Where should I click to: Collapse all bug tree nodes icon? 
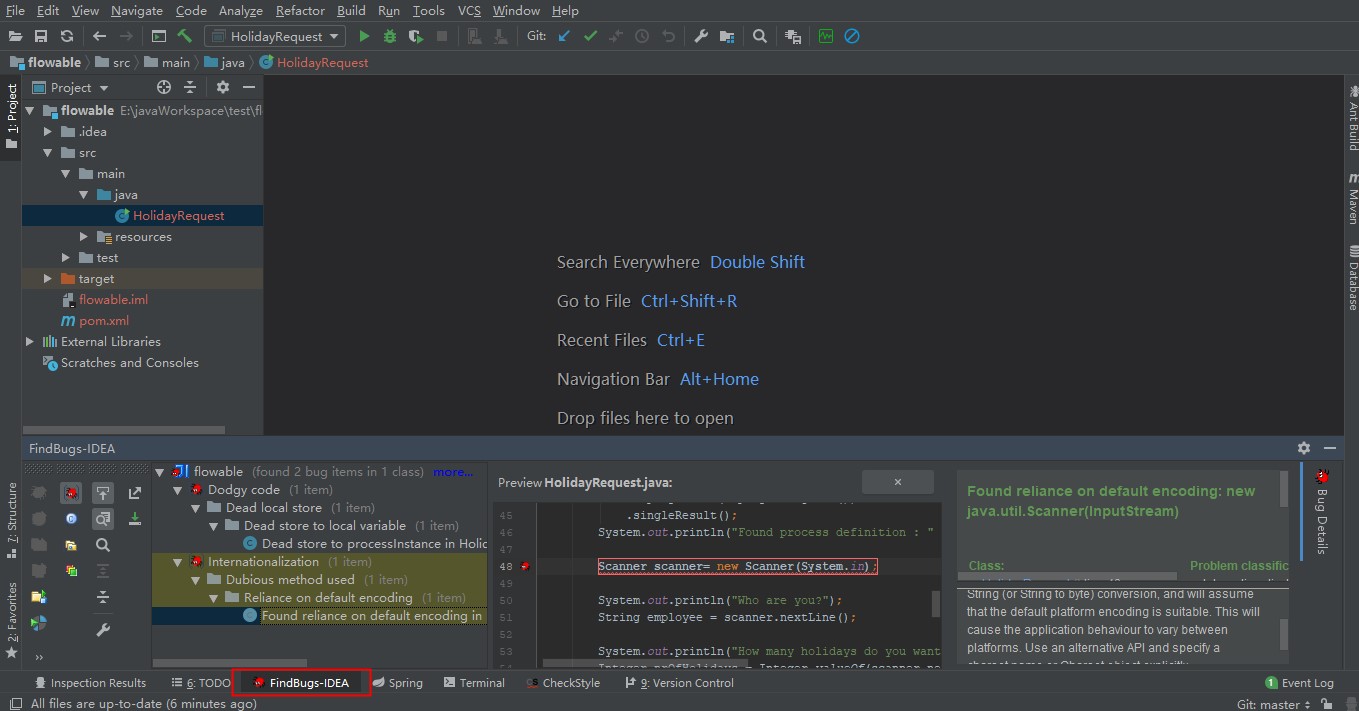[x=103, y=597]
